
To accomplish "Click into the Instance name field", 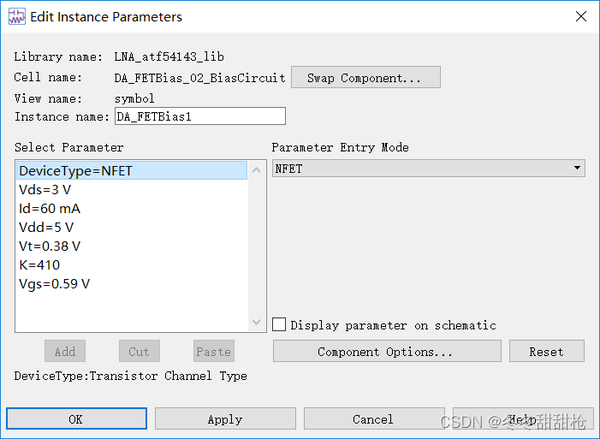I will (x=200, y=116).
